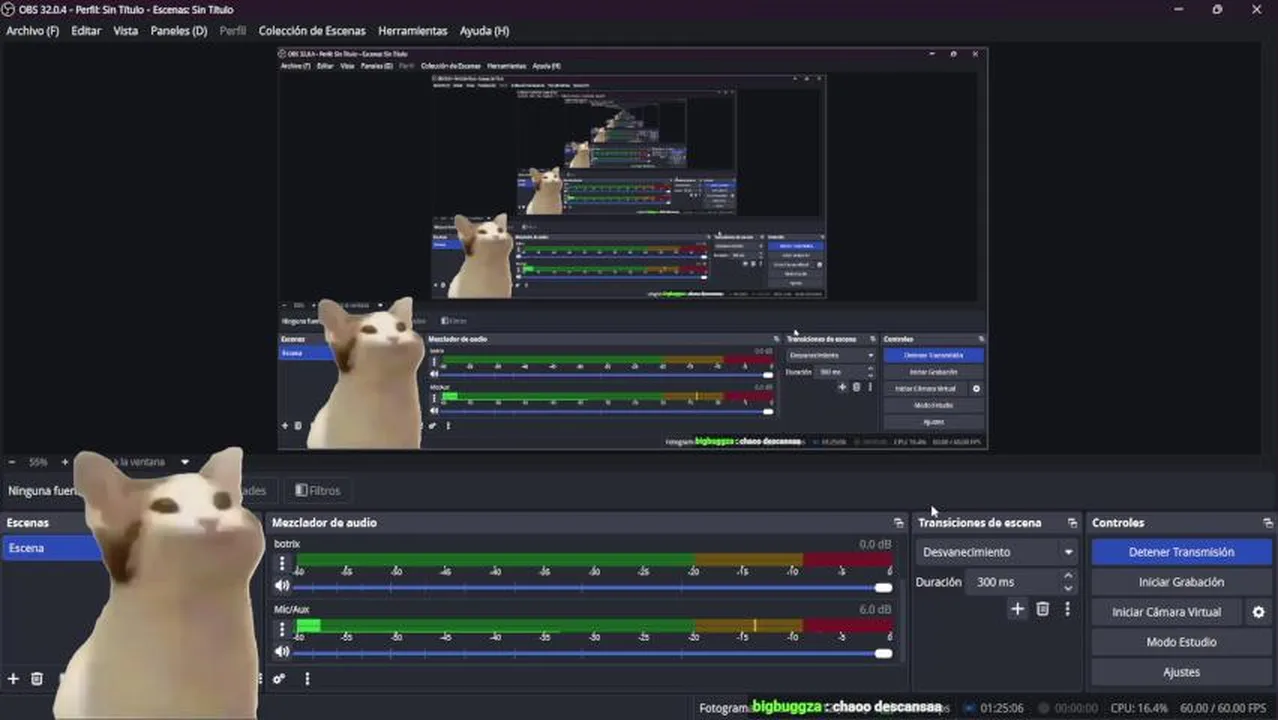Screen dimensions: 1278x720
Task: Adjust the Mic/Aux volume slider
Action: 592,653
